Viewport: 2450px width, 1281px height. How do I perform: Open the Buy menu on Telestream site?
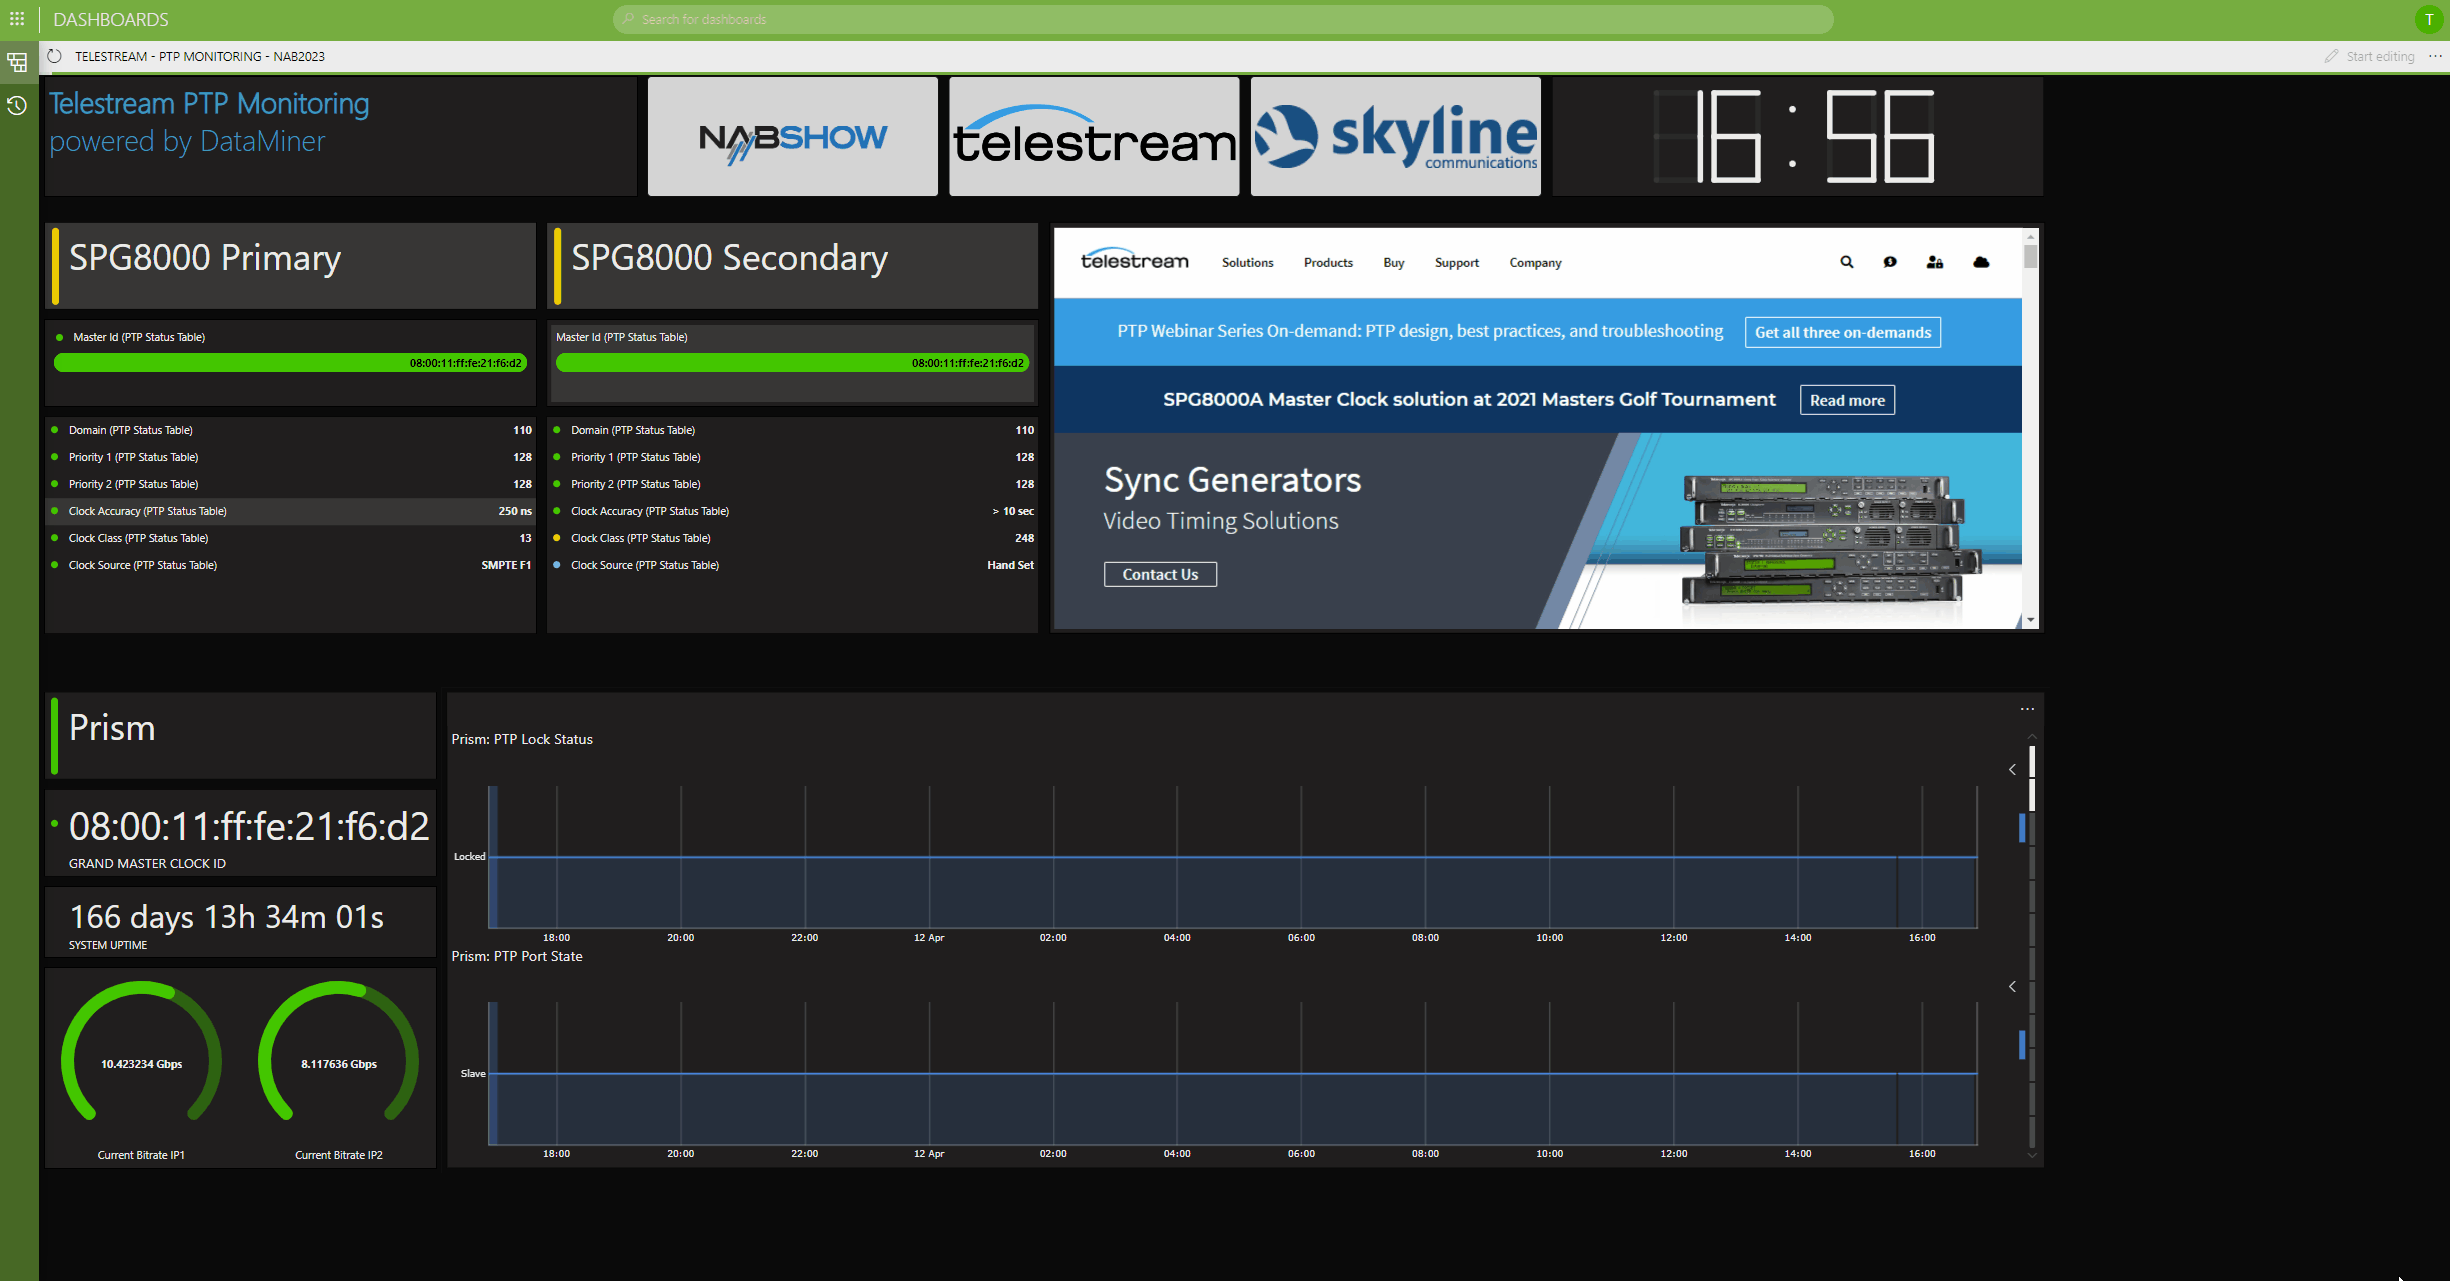[1393, 262]
